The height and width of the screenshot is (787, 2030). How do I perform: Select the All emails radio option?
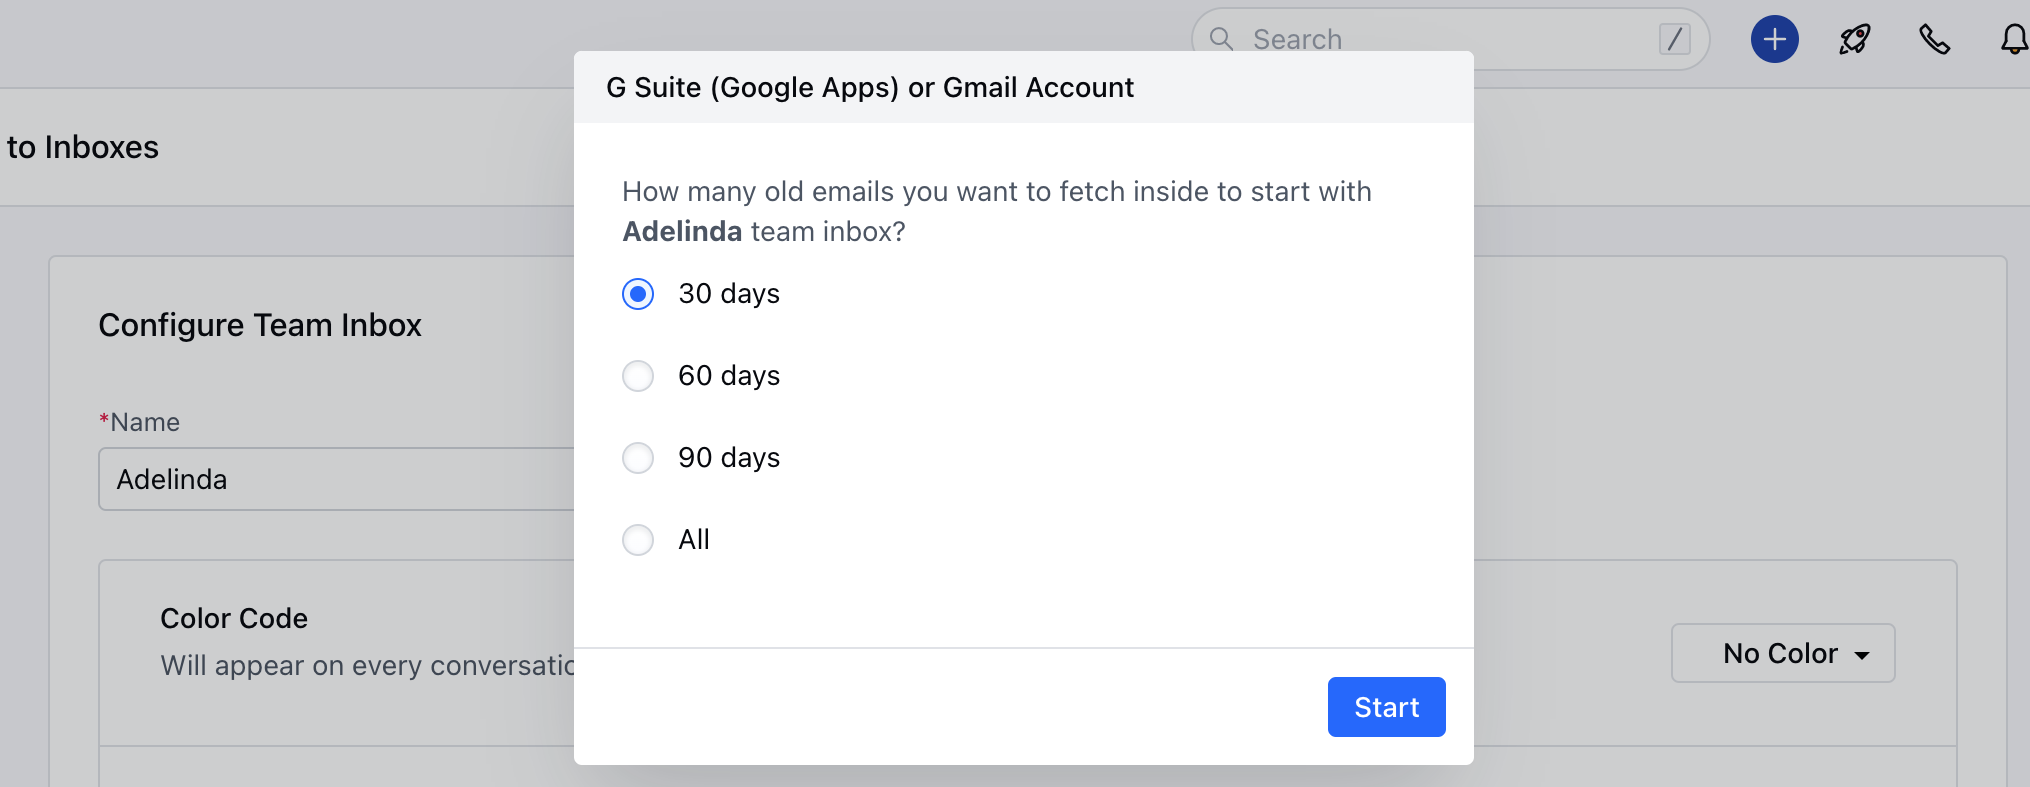[x=638, y=540]
